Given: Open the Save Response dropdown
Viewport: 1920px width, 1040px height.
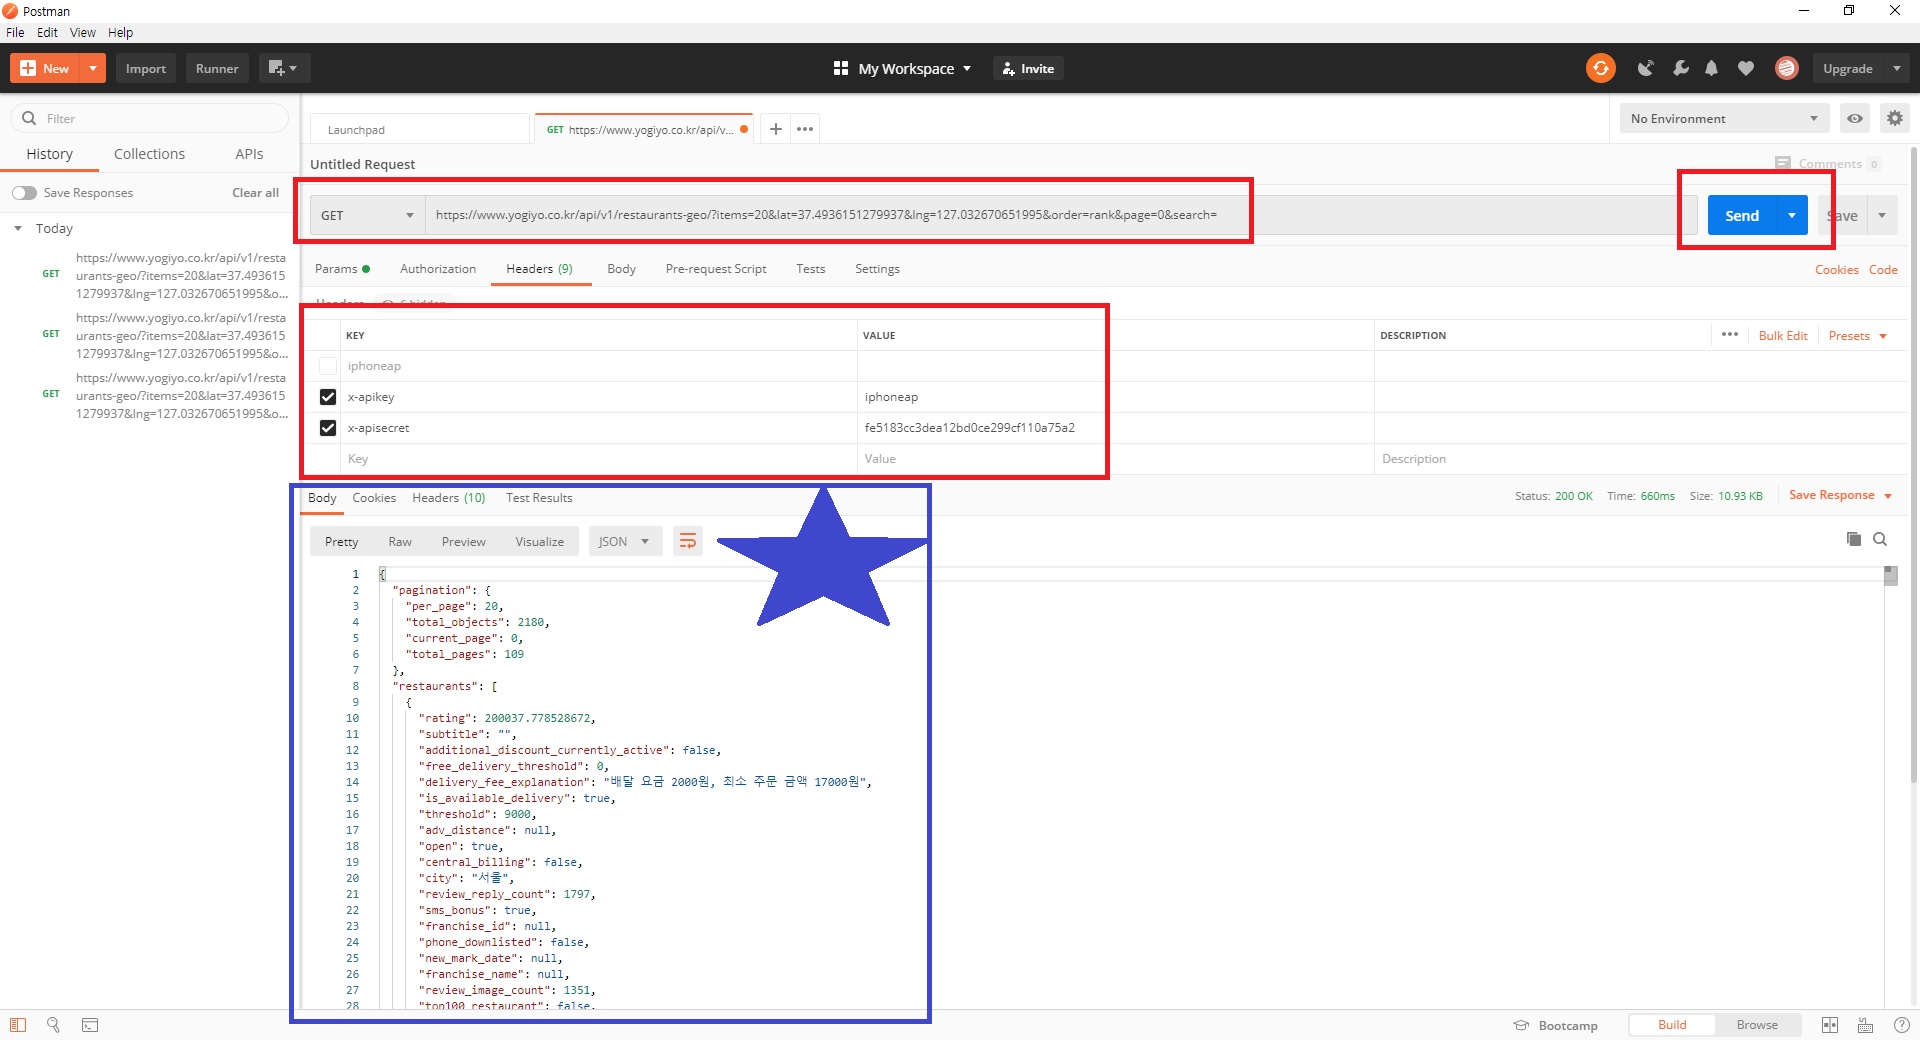Looking at the screenshot, I should pyautogui.click(x=1840, y=495).
